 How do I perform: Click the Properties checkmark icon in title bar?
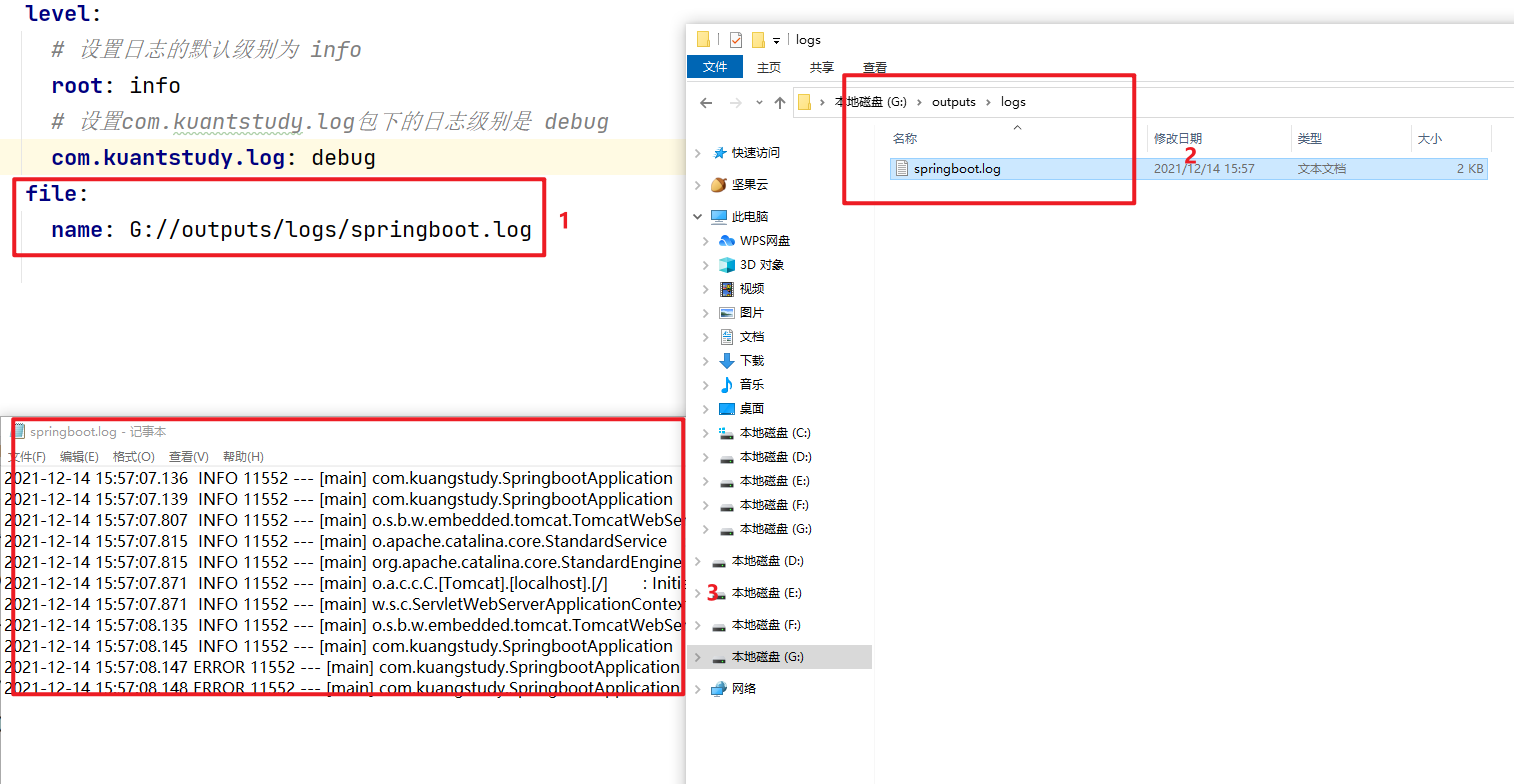tap(735, 40)
